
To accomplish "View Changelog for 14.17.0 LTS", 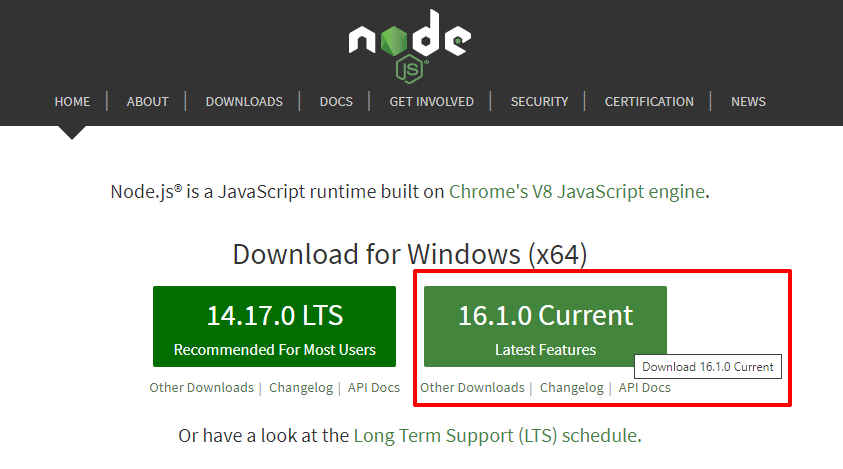I will point(301,388).
